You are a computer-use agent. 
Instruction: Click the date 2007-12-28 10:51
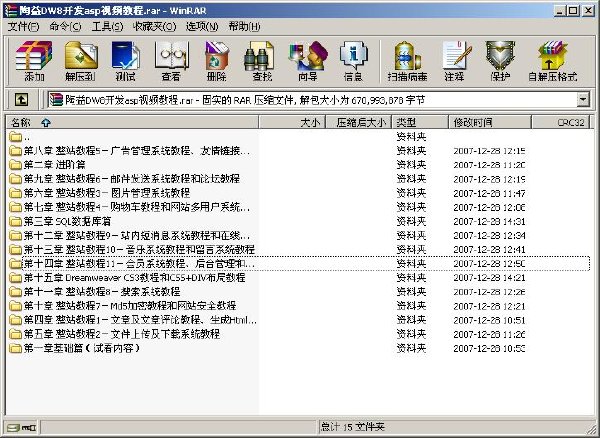click(x=489, y=320)
